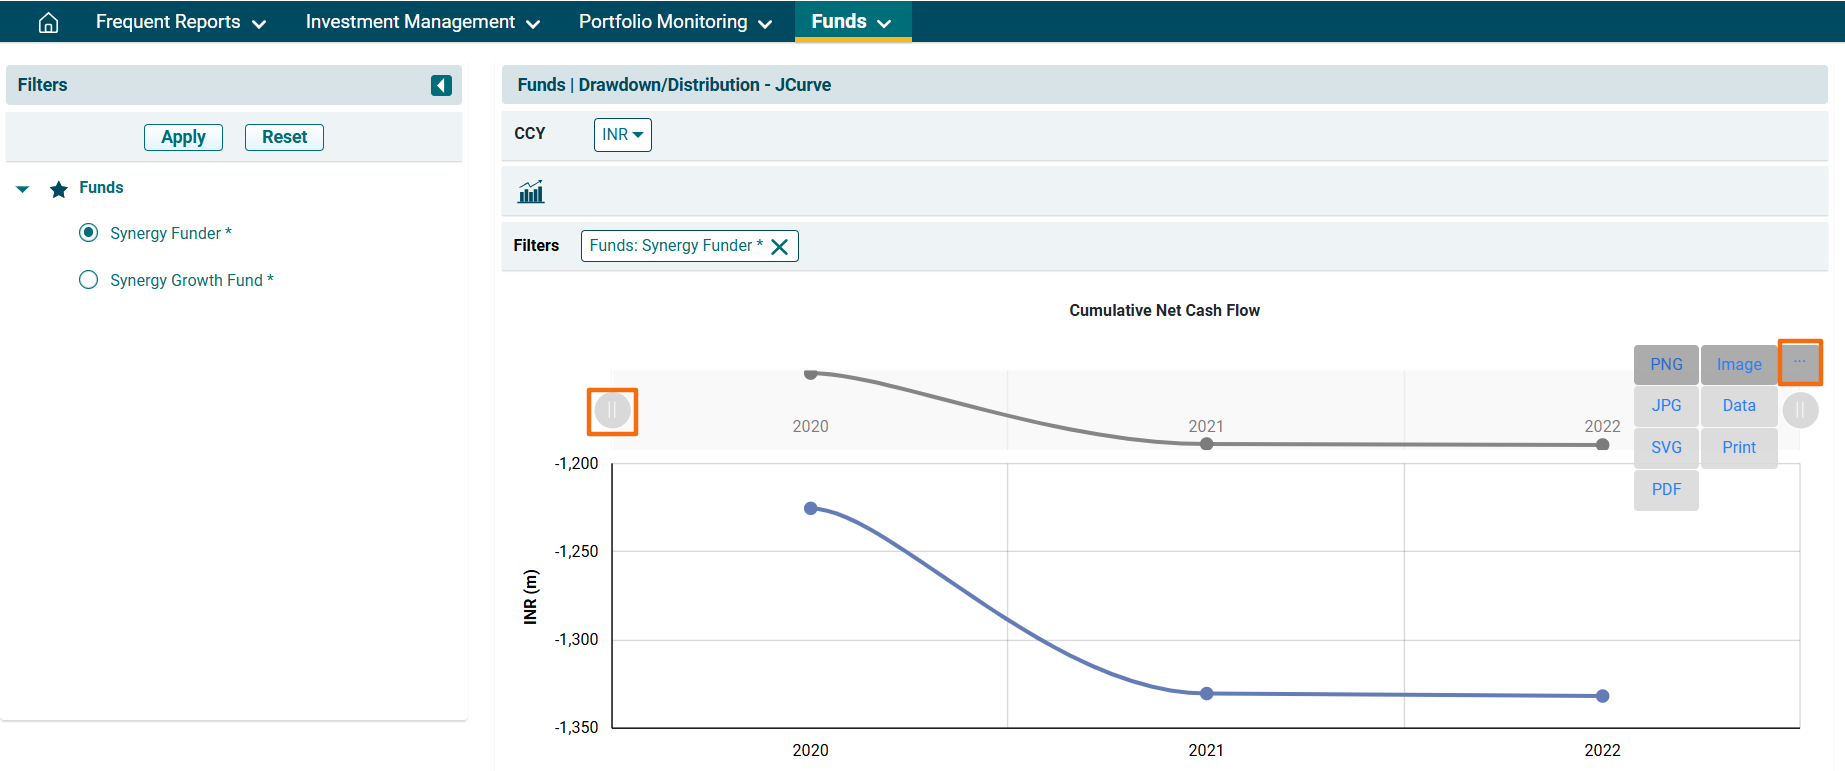Image resolution: width=1845 pixels, height=771 pixels.
Task: Collapse the Funds tree node
Action: [23, 189]
